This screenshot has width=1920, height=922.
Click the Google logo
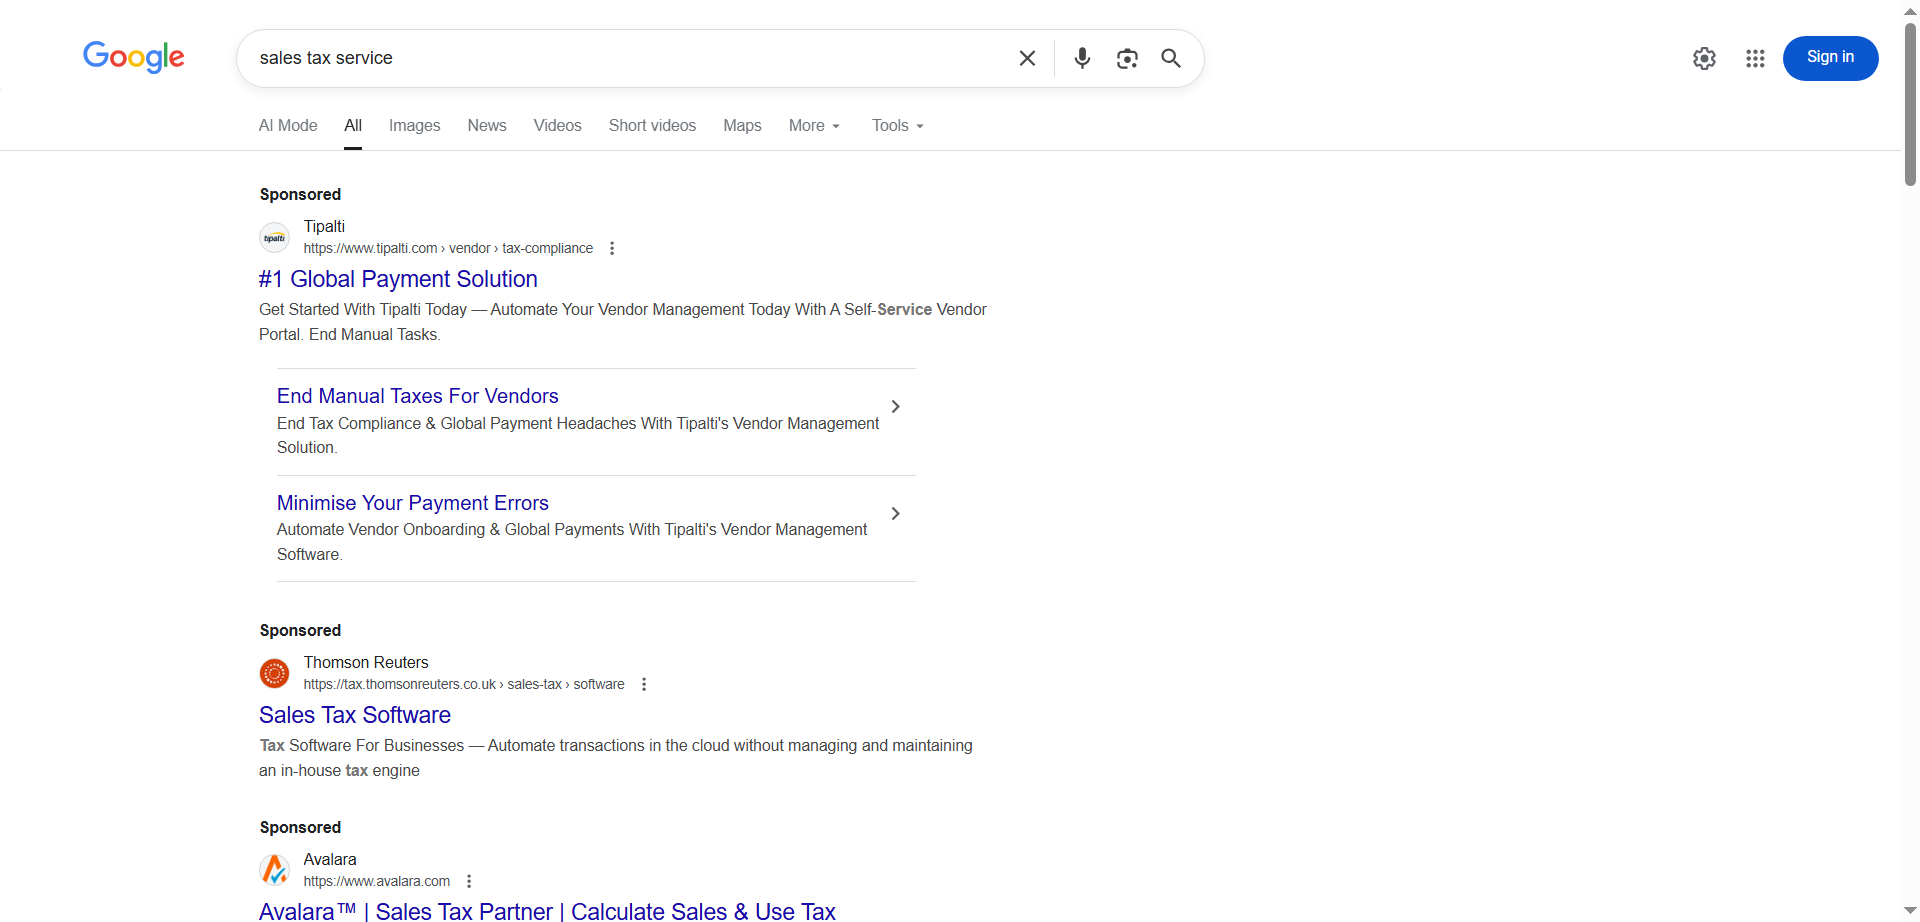coord(134,57)
